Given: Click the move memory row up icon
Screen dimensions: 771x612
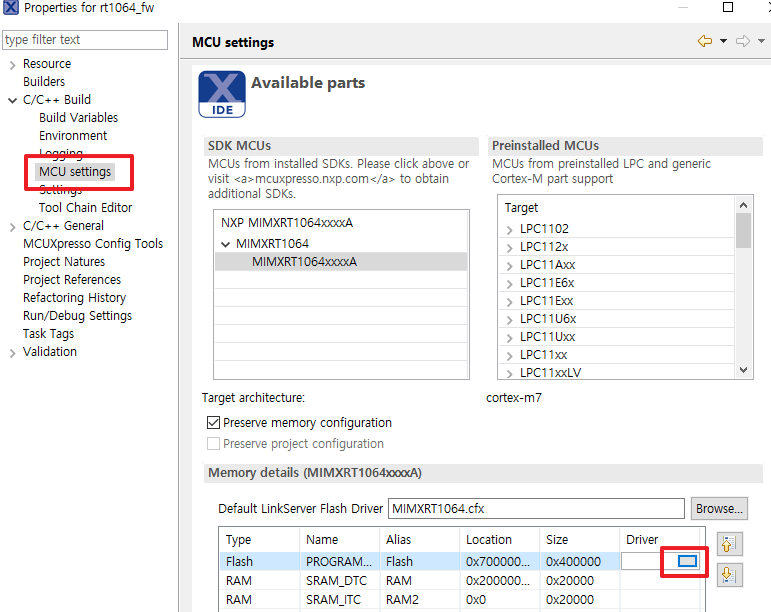Looking at the screenshot, I should tap(729, 544).
